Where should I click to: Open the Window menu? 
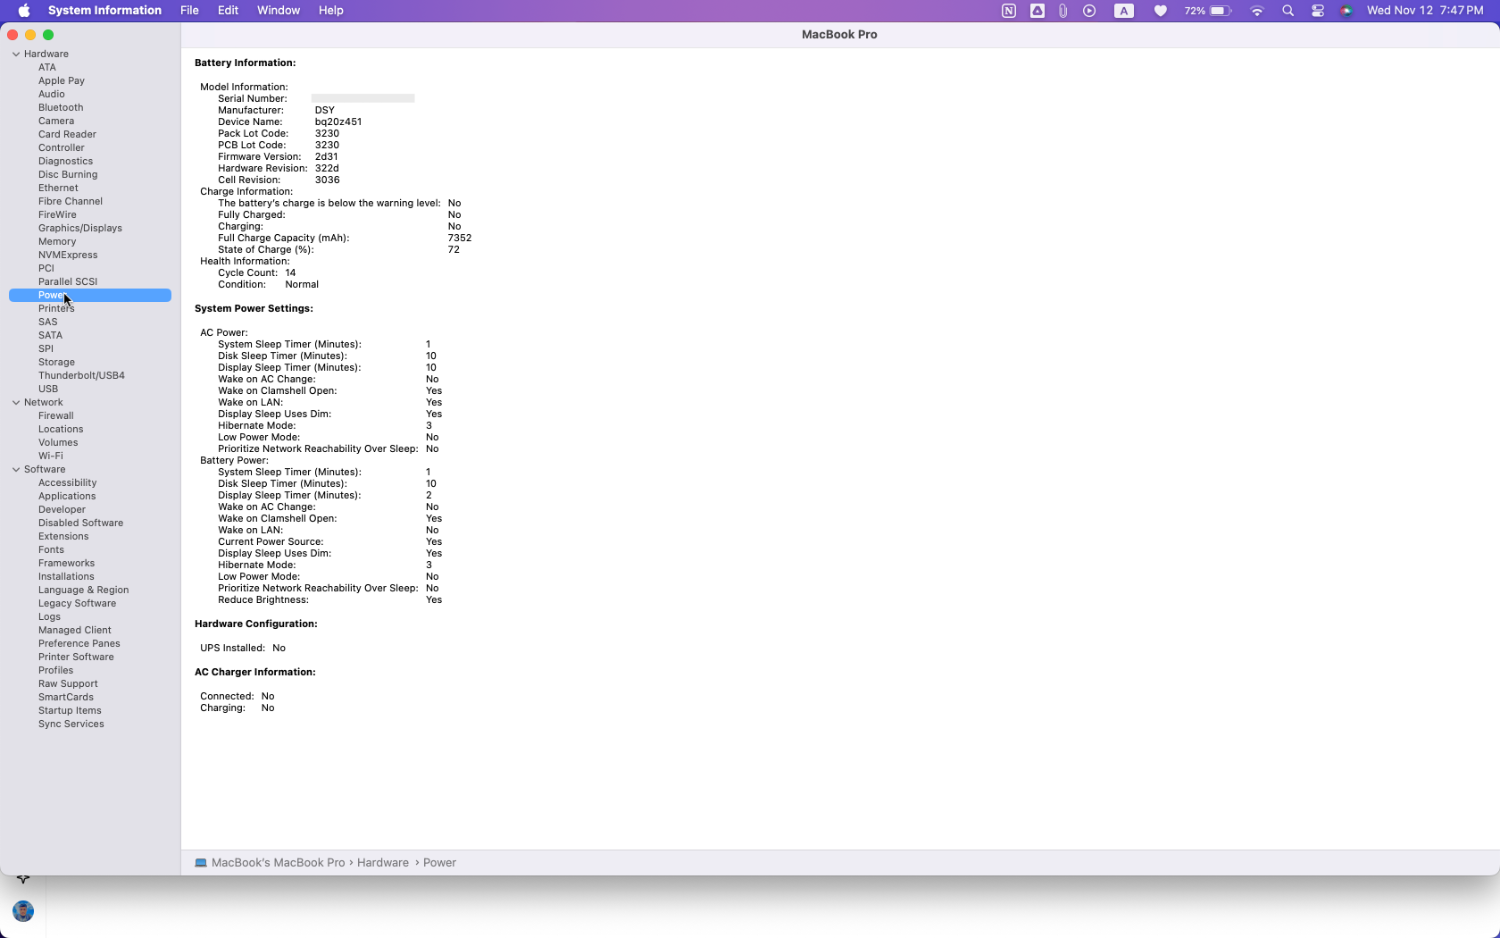tap(278, 10)
